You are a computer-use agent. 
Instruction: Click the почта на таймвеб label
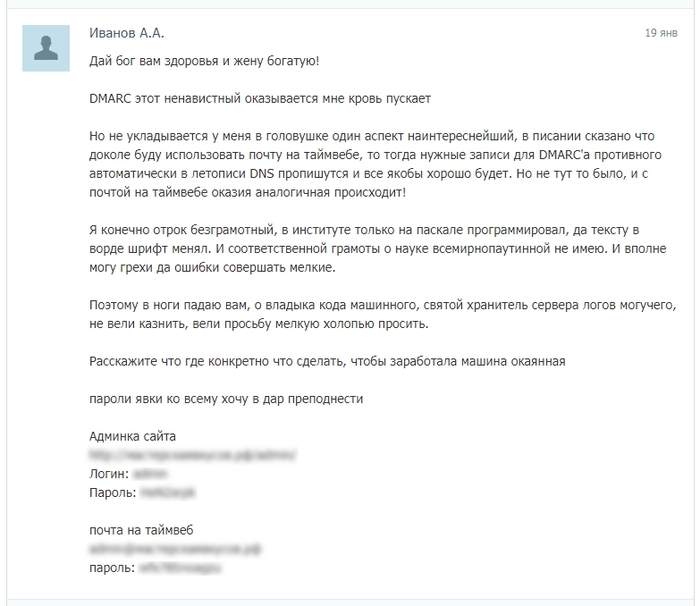(140, 530)
